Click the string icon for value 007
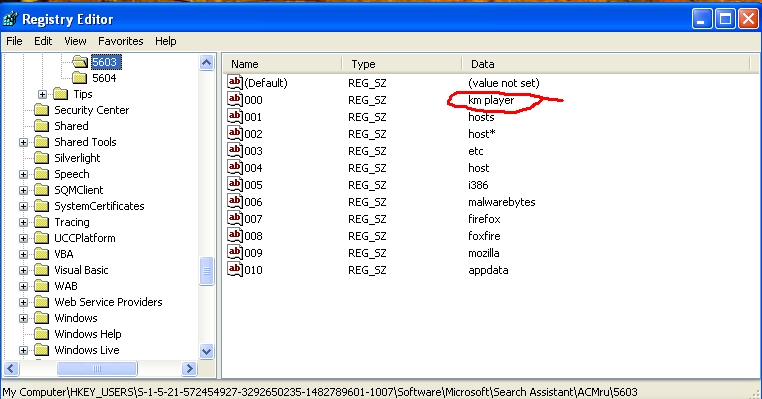Screen dimensions: 762x399 (235, 218)
